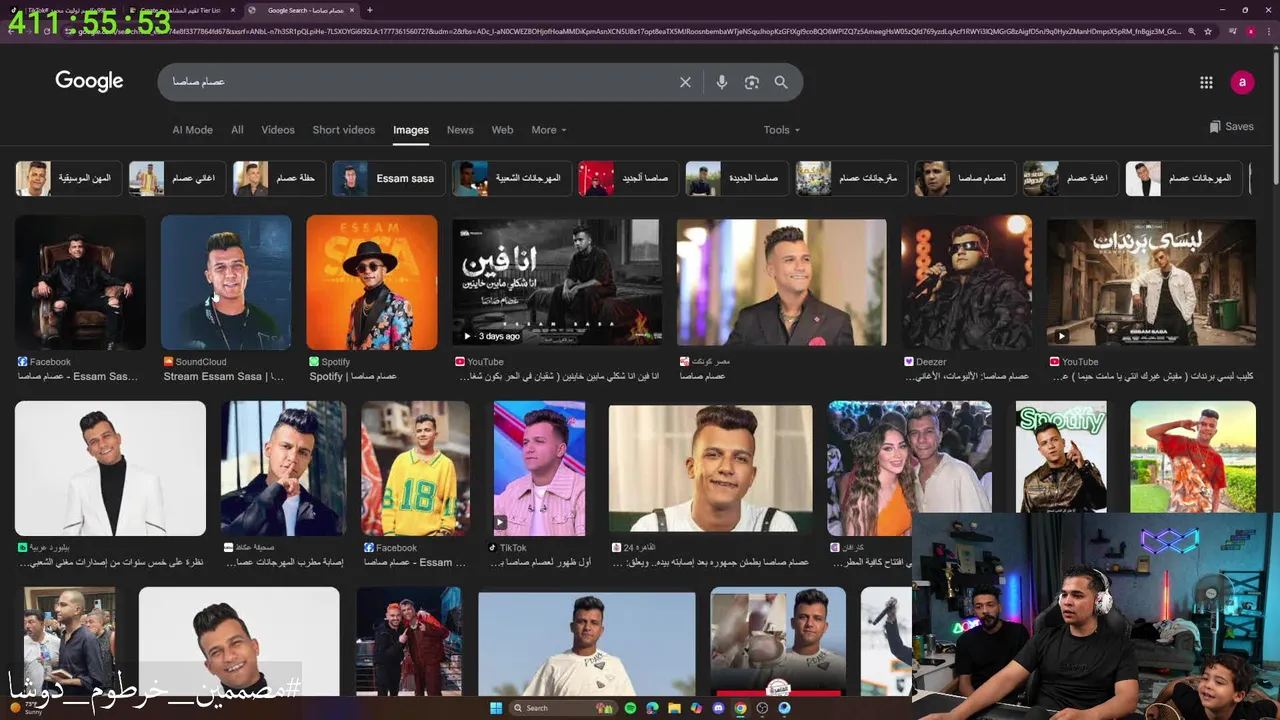The width and height of the screenshot is (1280, 720).
Task: Select the المهن الموسيقية filter chip
Action: (69, 178)
